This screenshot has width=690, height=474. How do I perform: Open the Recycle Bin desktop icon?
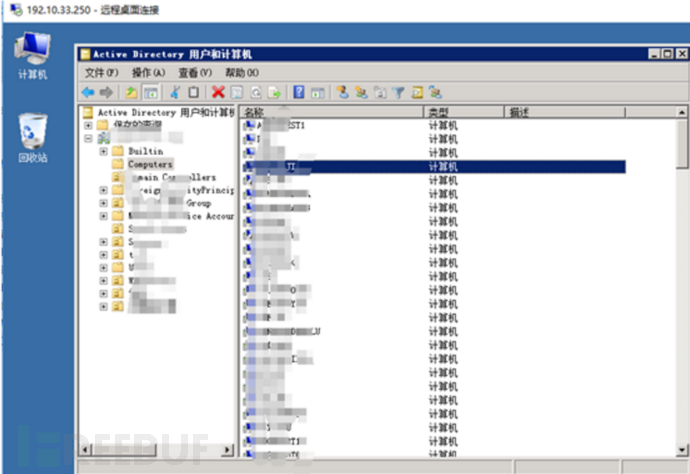(32, 135)
